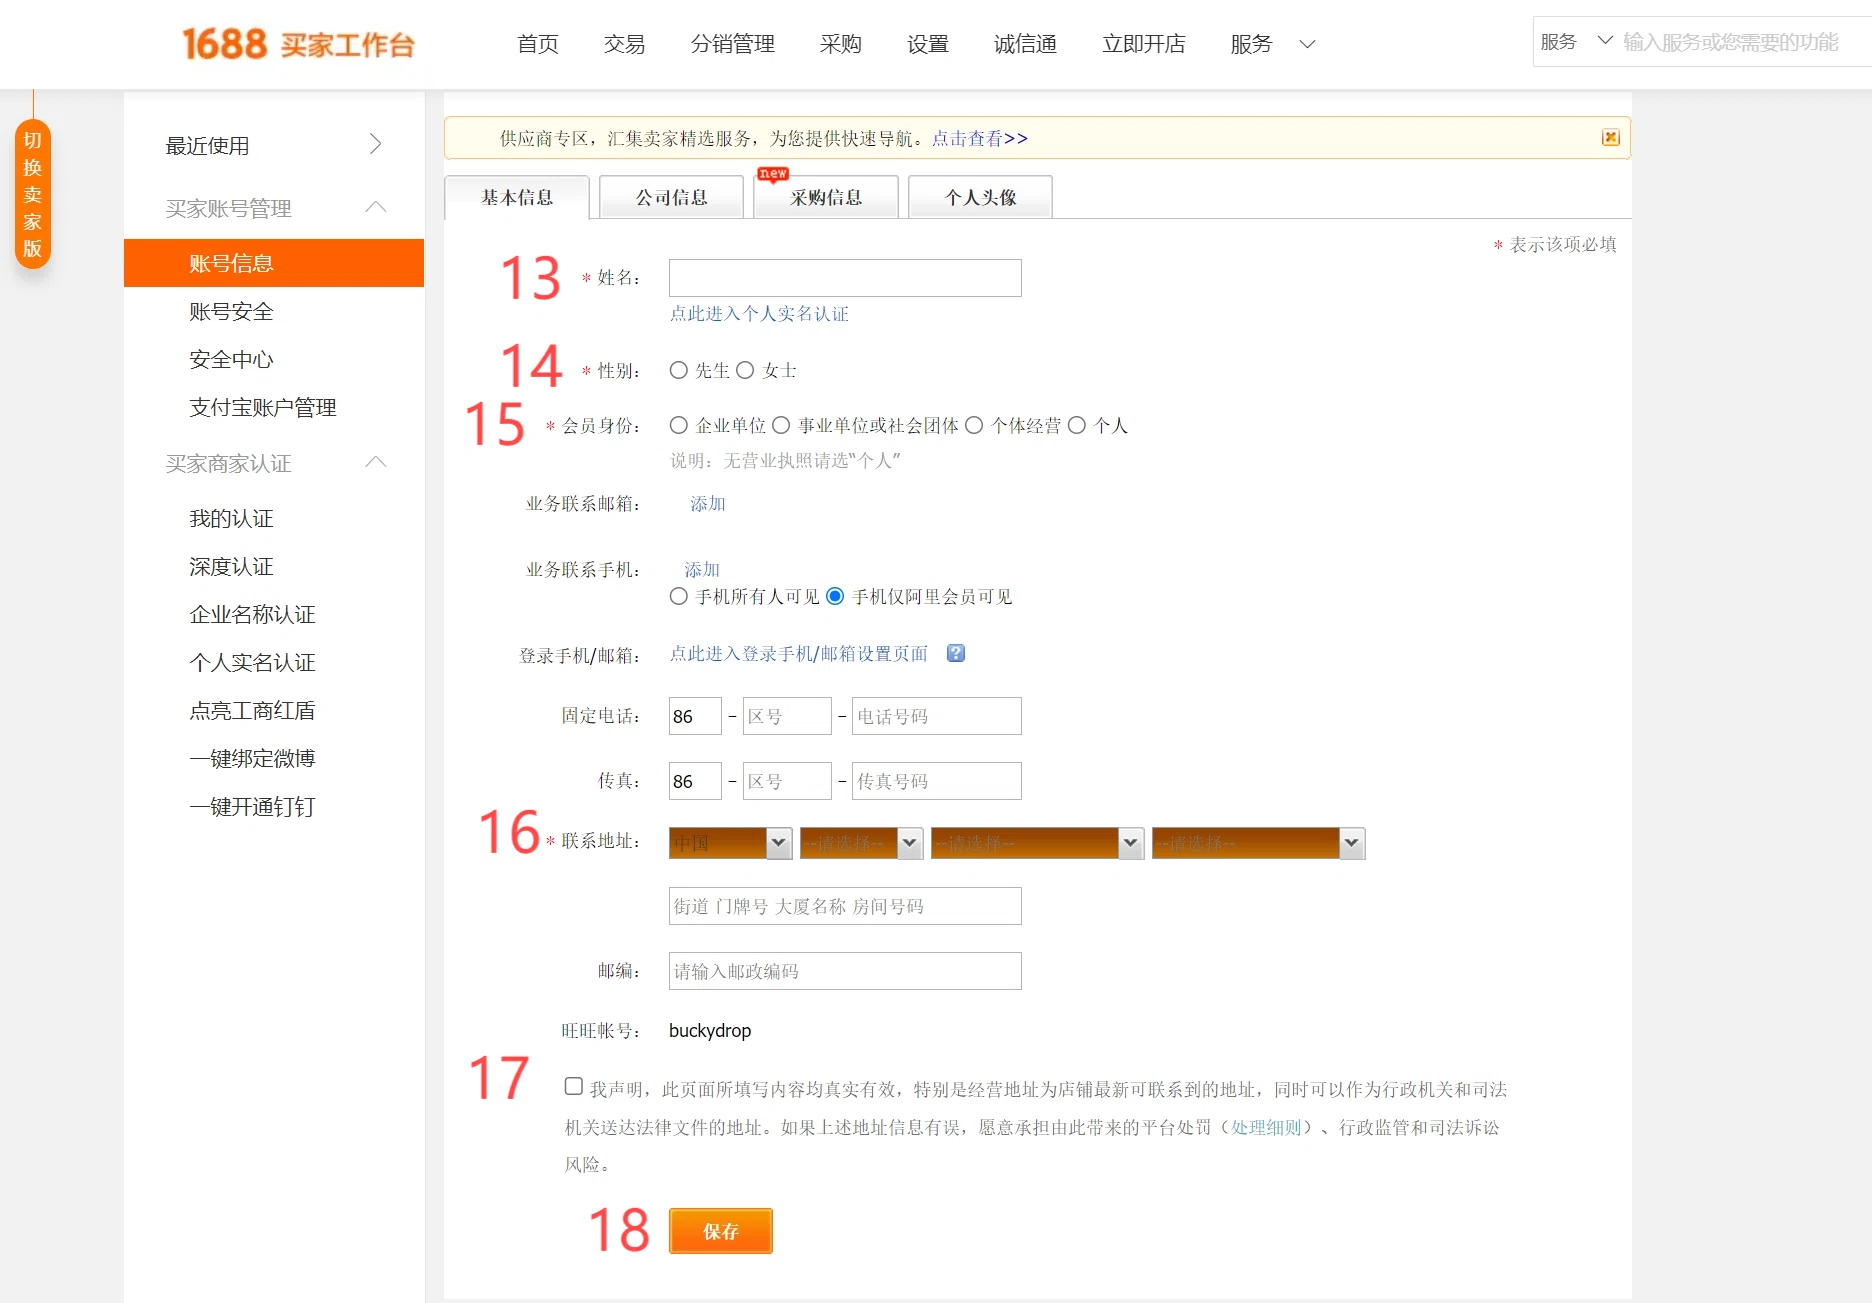This screenshot has height=1303, width=1872.
Task: Click the 1688 买家工作台 logo
Action: (297, 44)
